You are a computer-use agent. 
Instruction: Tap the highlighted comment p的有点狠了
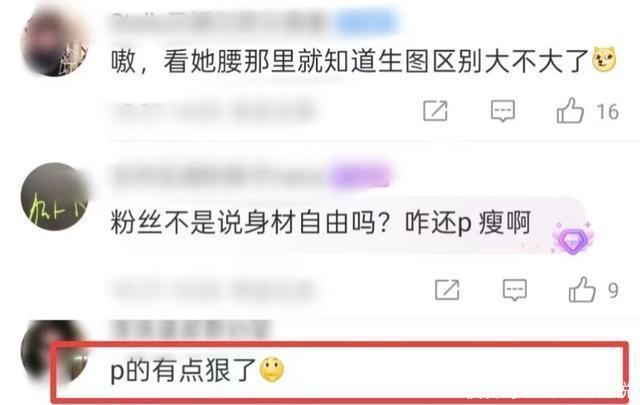point(340,371)
